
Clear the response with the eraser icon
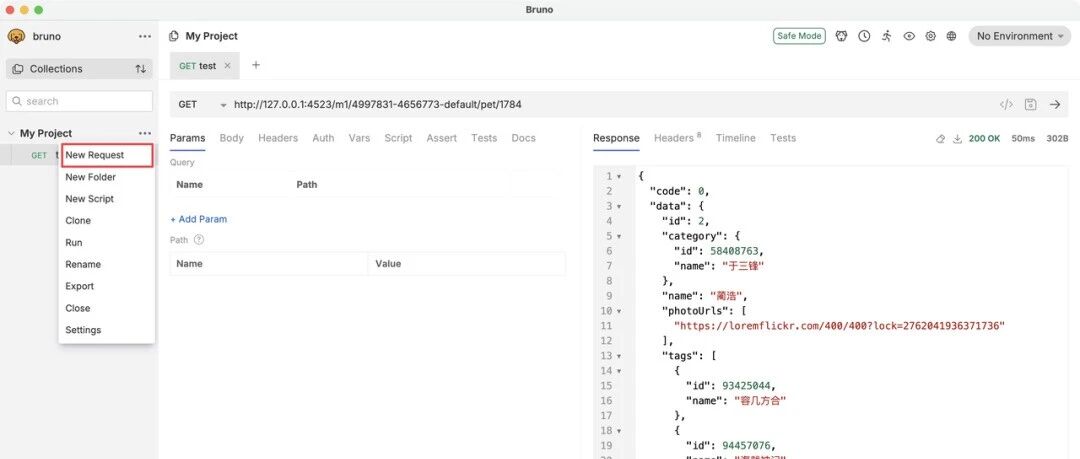[940, 139]
